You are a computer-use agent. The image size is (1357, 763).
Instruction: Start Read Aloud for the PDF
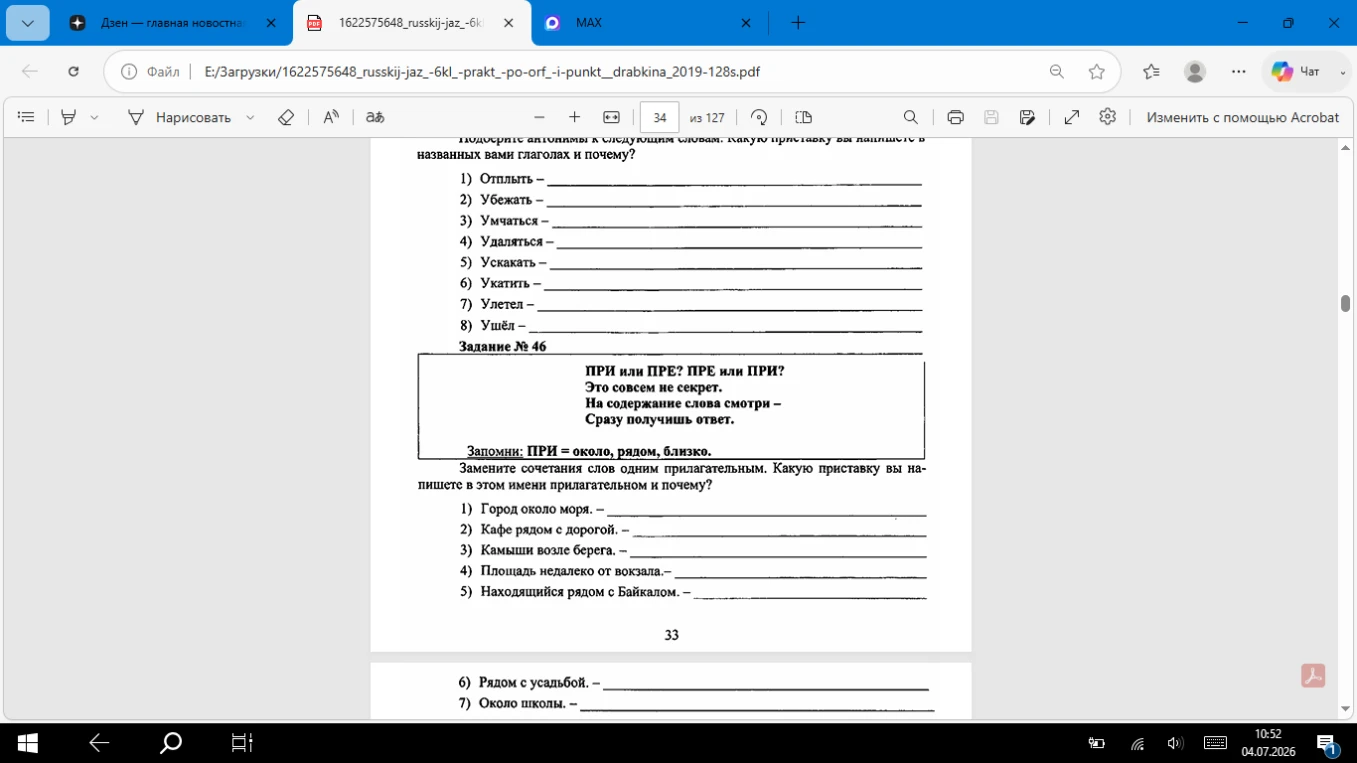point(331,117)
